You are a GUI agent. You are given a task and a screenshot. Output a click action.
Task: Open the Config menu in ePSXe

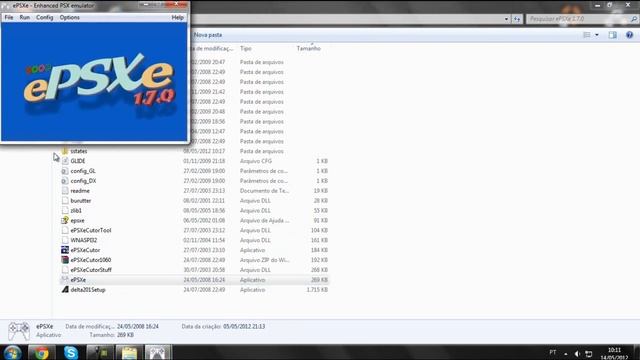tap(44, 18)
